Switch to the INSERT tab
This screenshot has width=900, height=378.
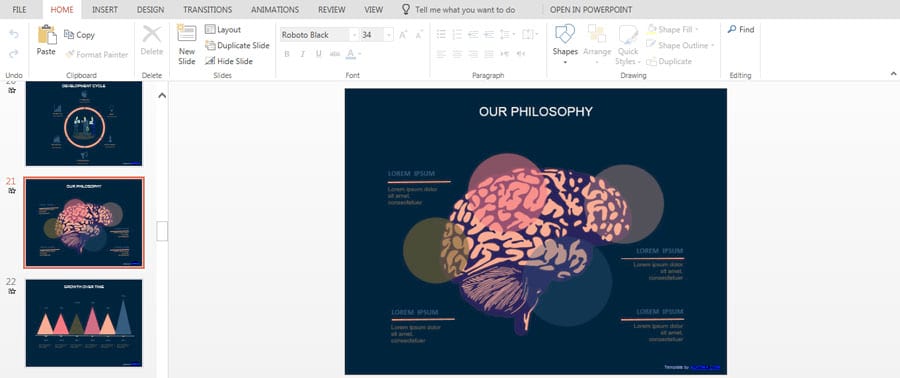(104, 10)
